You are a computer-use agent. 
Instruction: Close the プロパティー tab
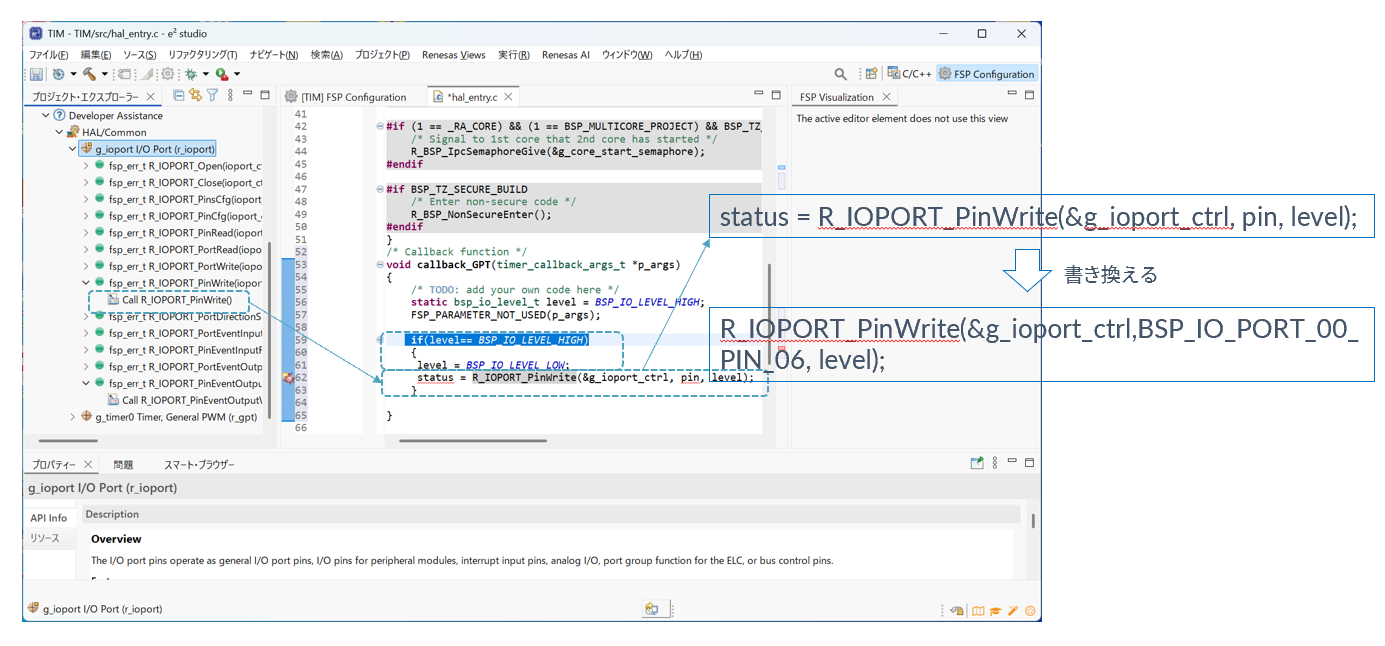[88, 465]
